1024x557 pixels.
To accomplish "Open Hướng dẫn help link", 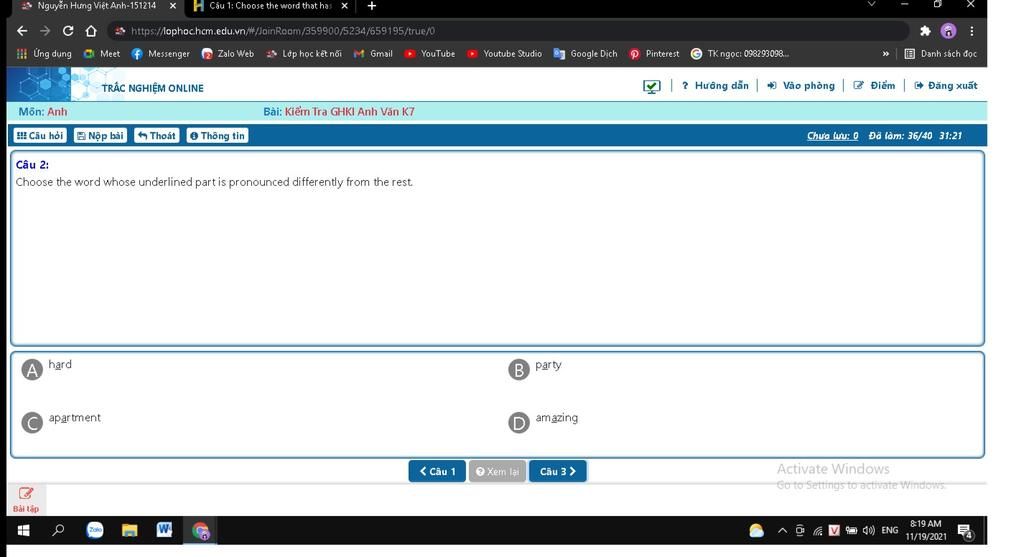I will click(x=715, y=86).
